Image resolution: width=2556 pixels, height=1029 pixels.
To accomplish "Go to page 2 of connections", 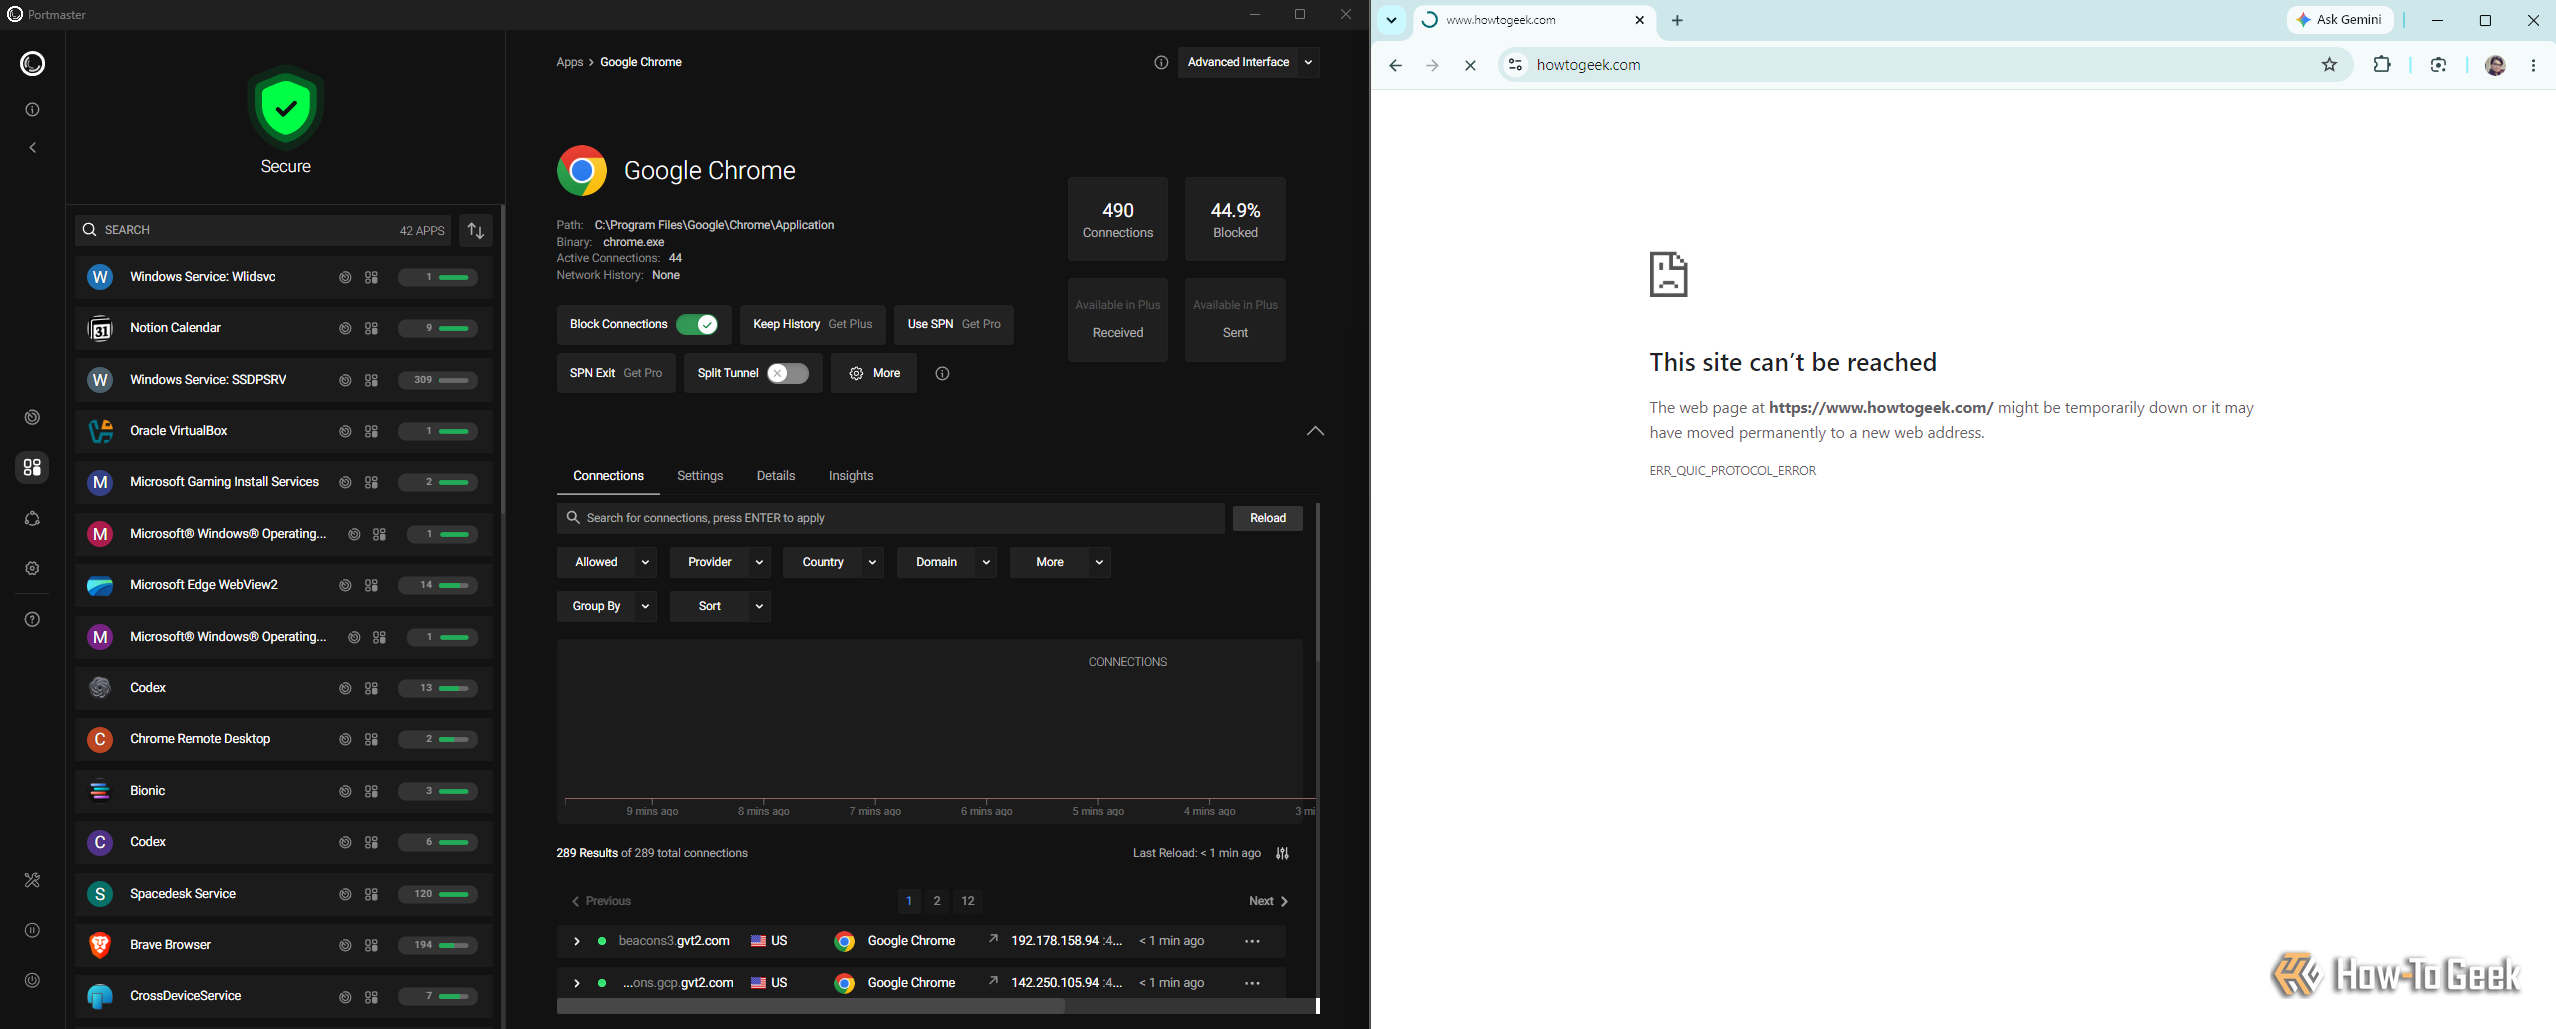I will coord(937,901).
